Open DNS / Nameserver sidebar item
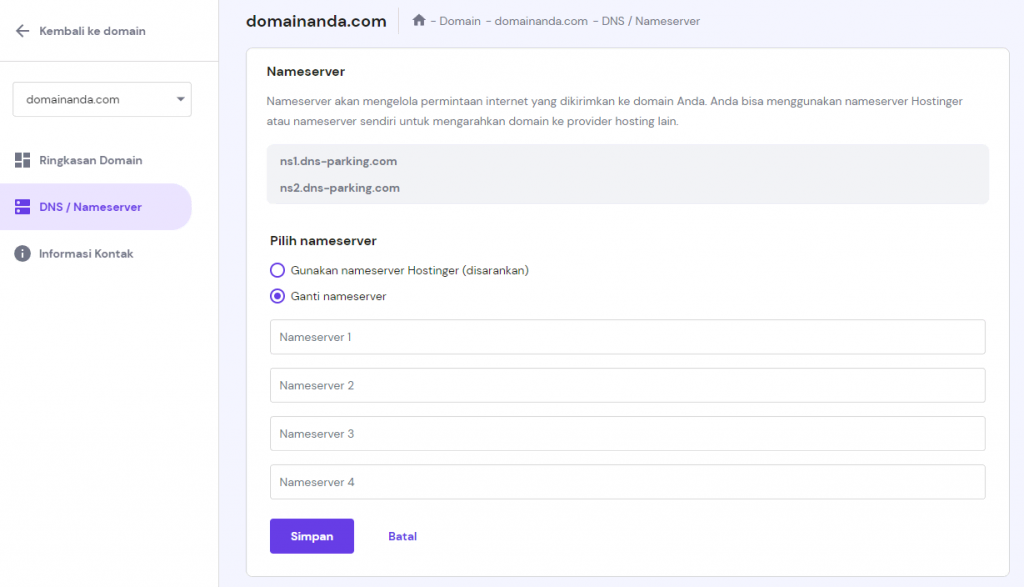The width and height of the screenshot is (1024, 587). tap(90, 207)
